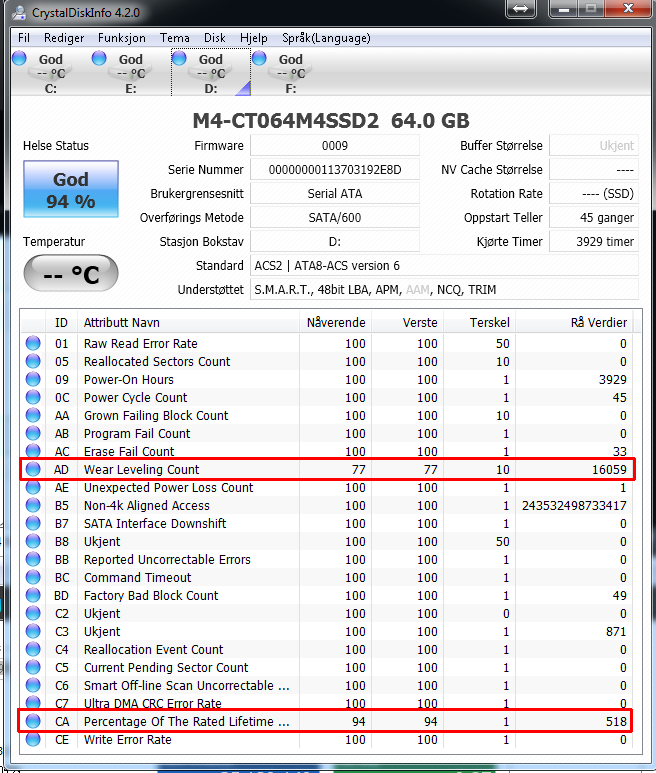Click the Attributt Navn column header
This screenshot has width=656, height=773.
pos(188,322)
